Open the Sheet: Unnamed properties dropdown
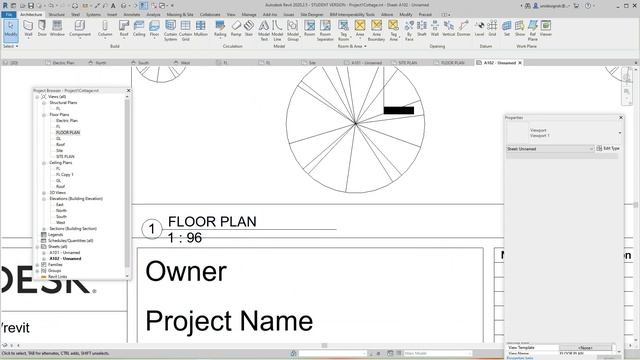Viewport: 640px width, 360px height. [x=550, y=149]
